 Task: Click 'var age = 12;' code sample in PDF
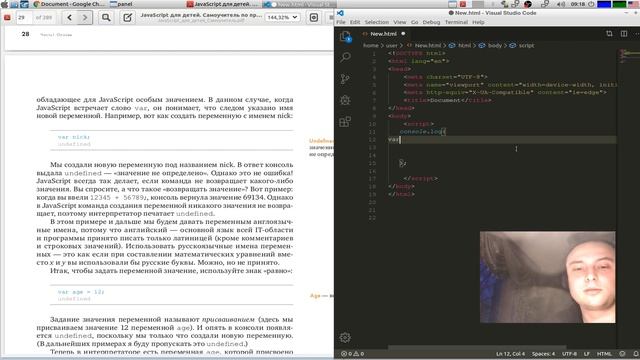coord(81,292)
